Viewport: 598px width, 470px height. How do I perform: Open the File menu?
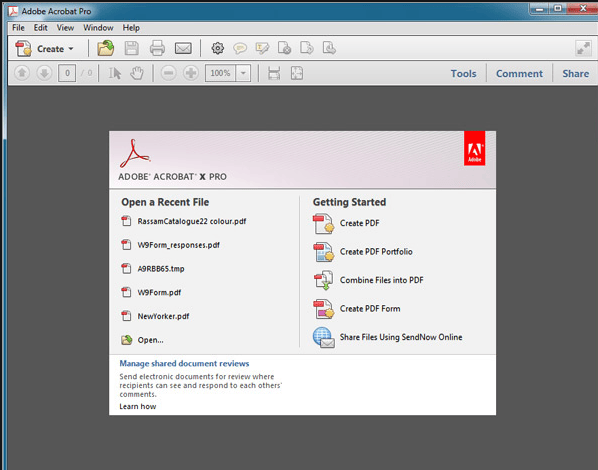tap(18, 28)
